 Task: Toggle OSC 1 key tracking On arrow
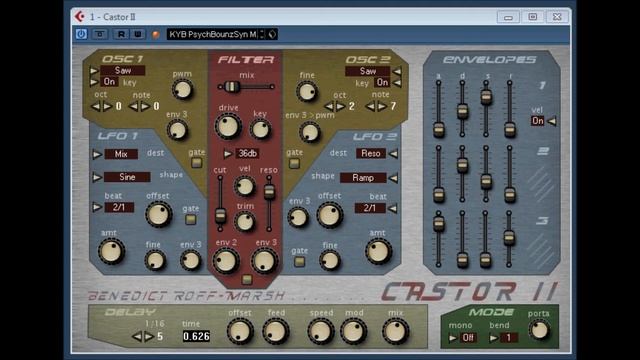coord(94,82)
